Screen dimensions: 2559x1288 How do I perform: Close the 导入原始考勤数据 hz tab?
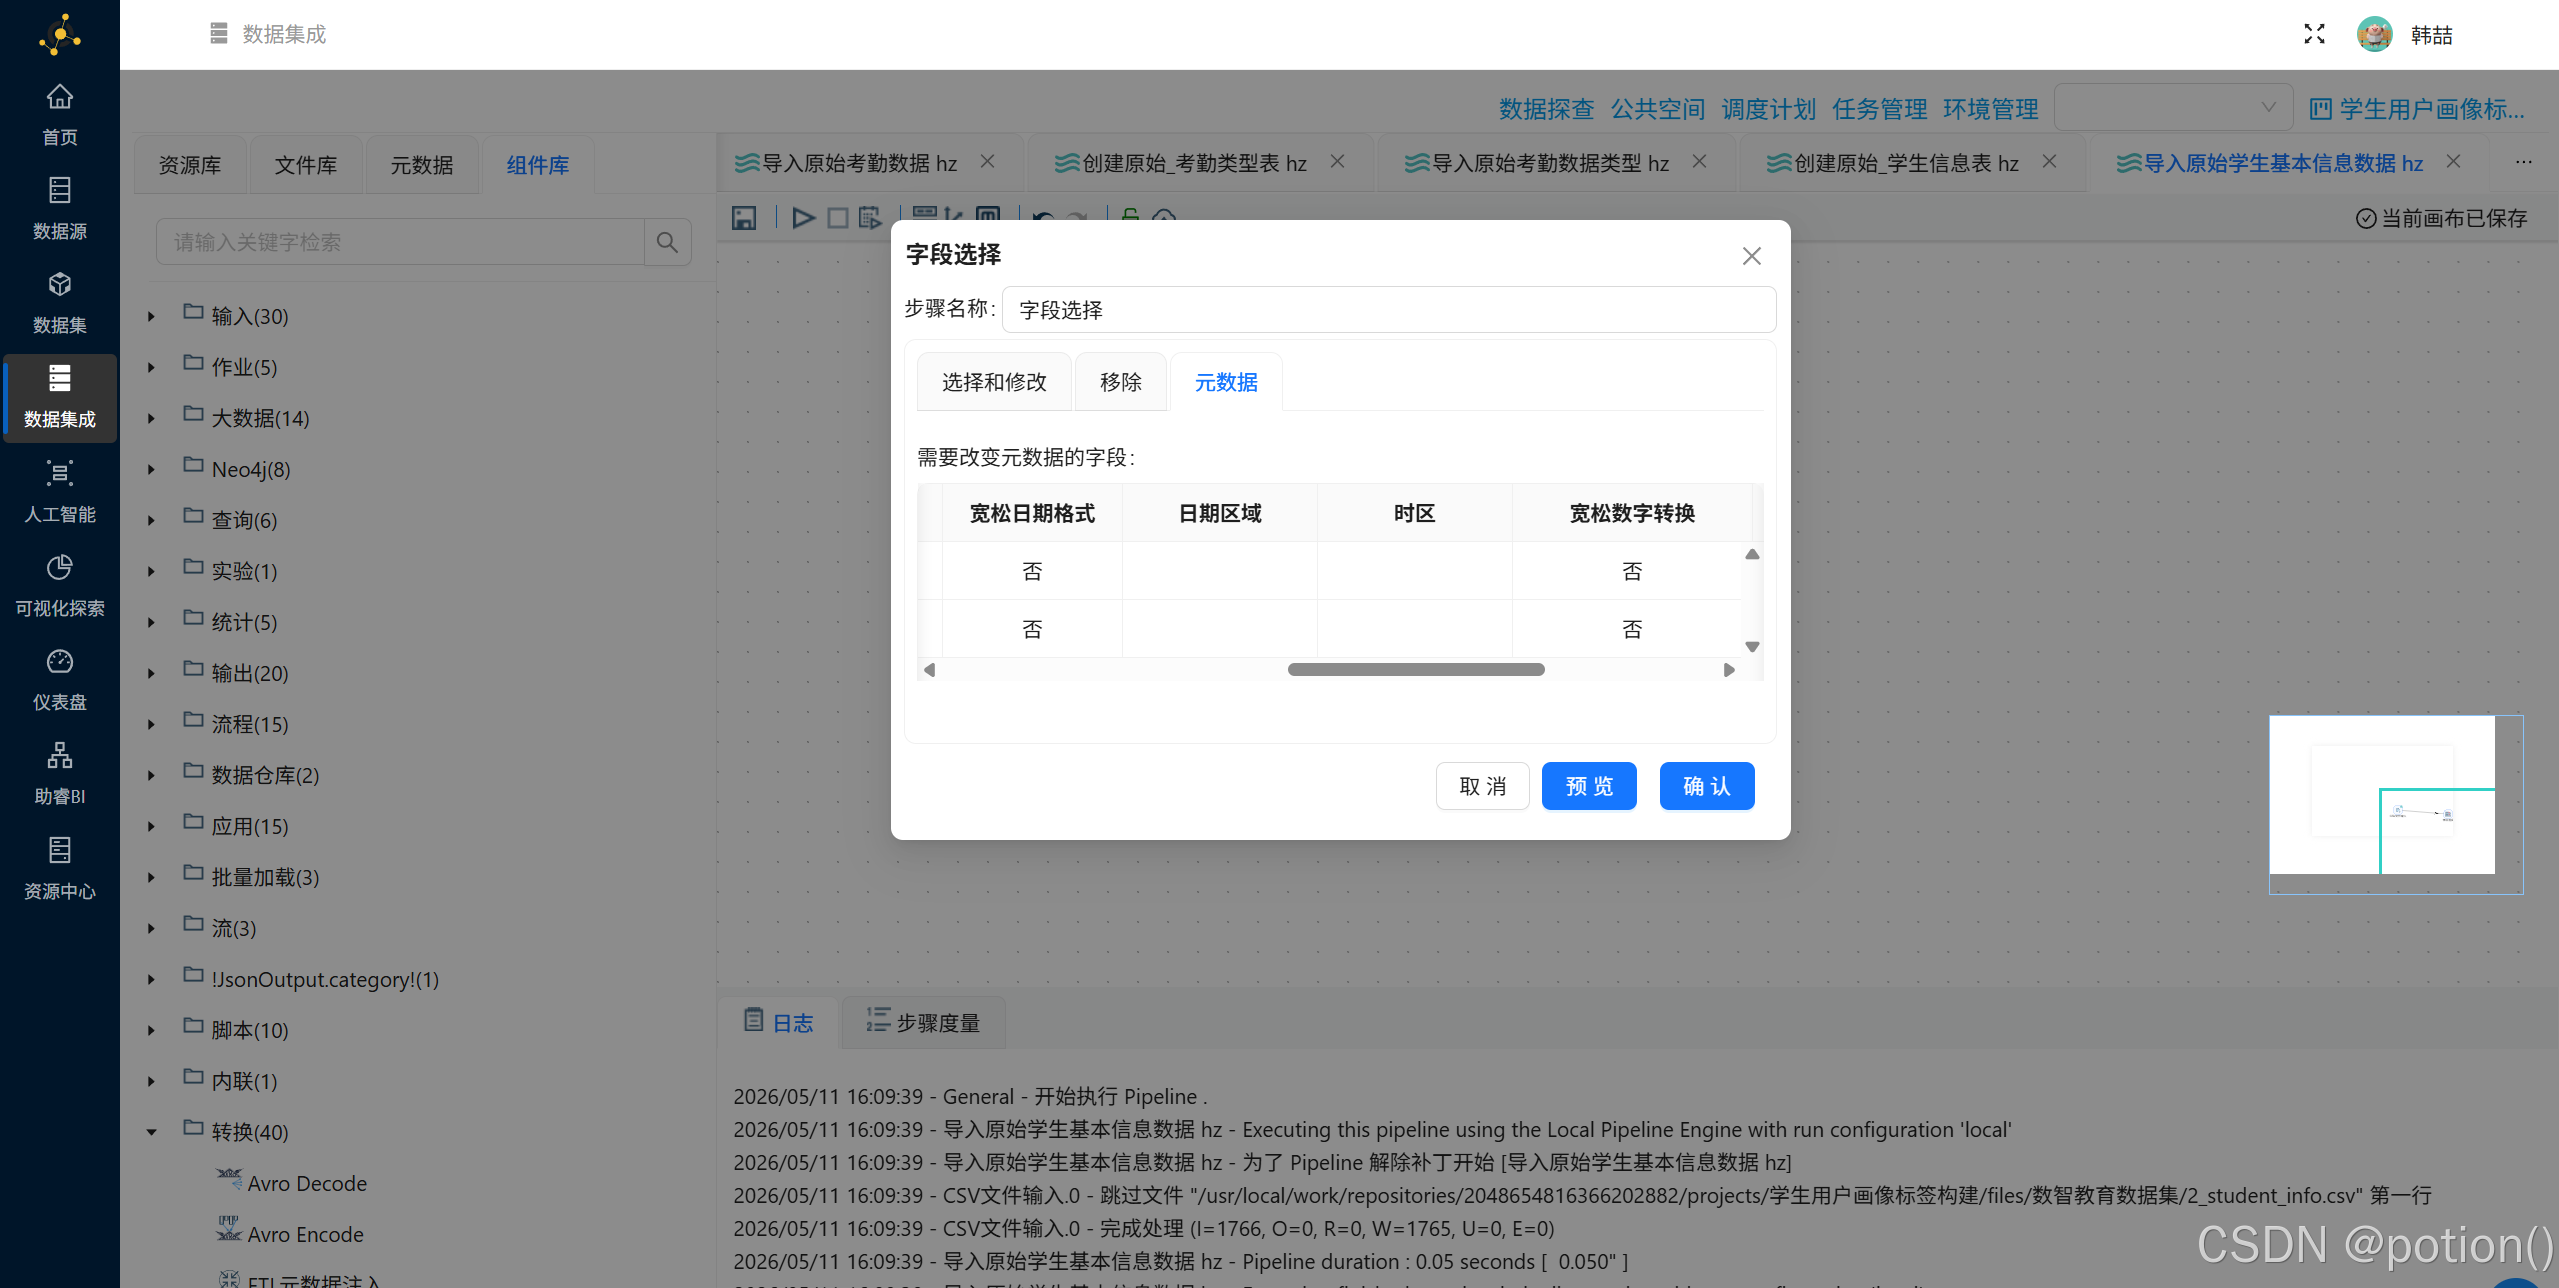[987, 161]
